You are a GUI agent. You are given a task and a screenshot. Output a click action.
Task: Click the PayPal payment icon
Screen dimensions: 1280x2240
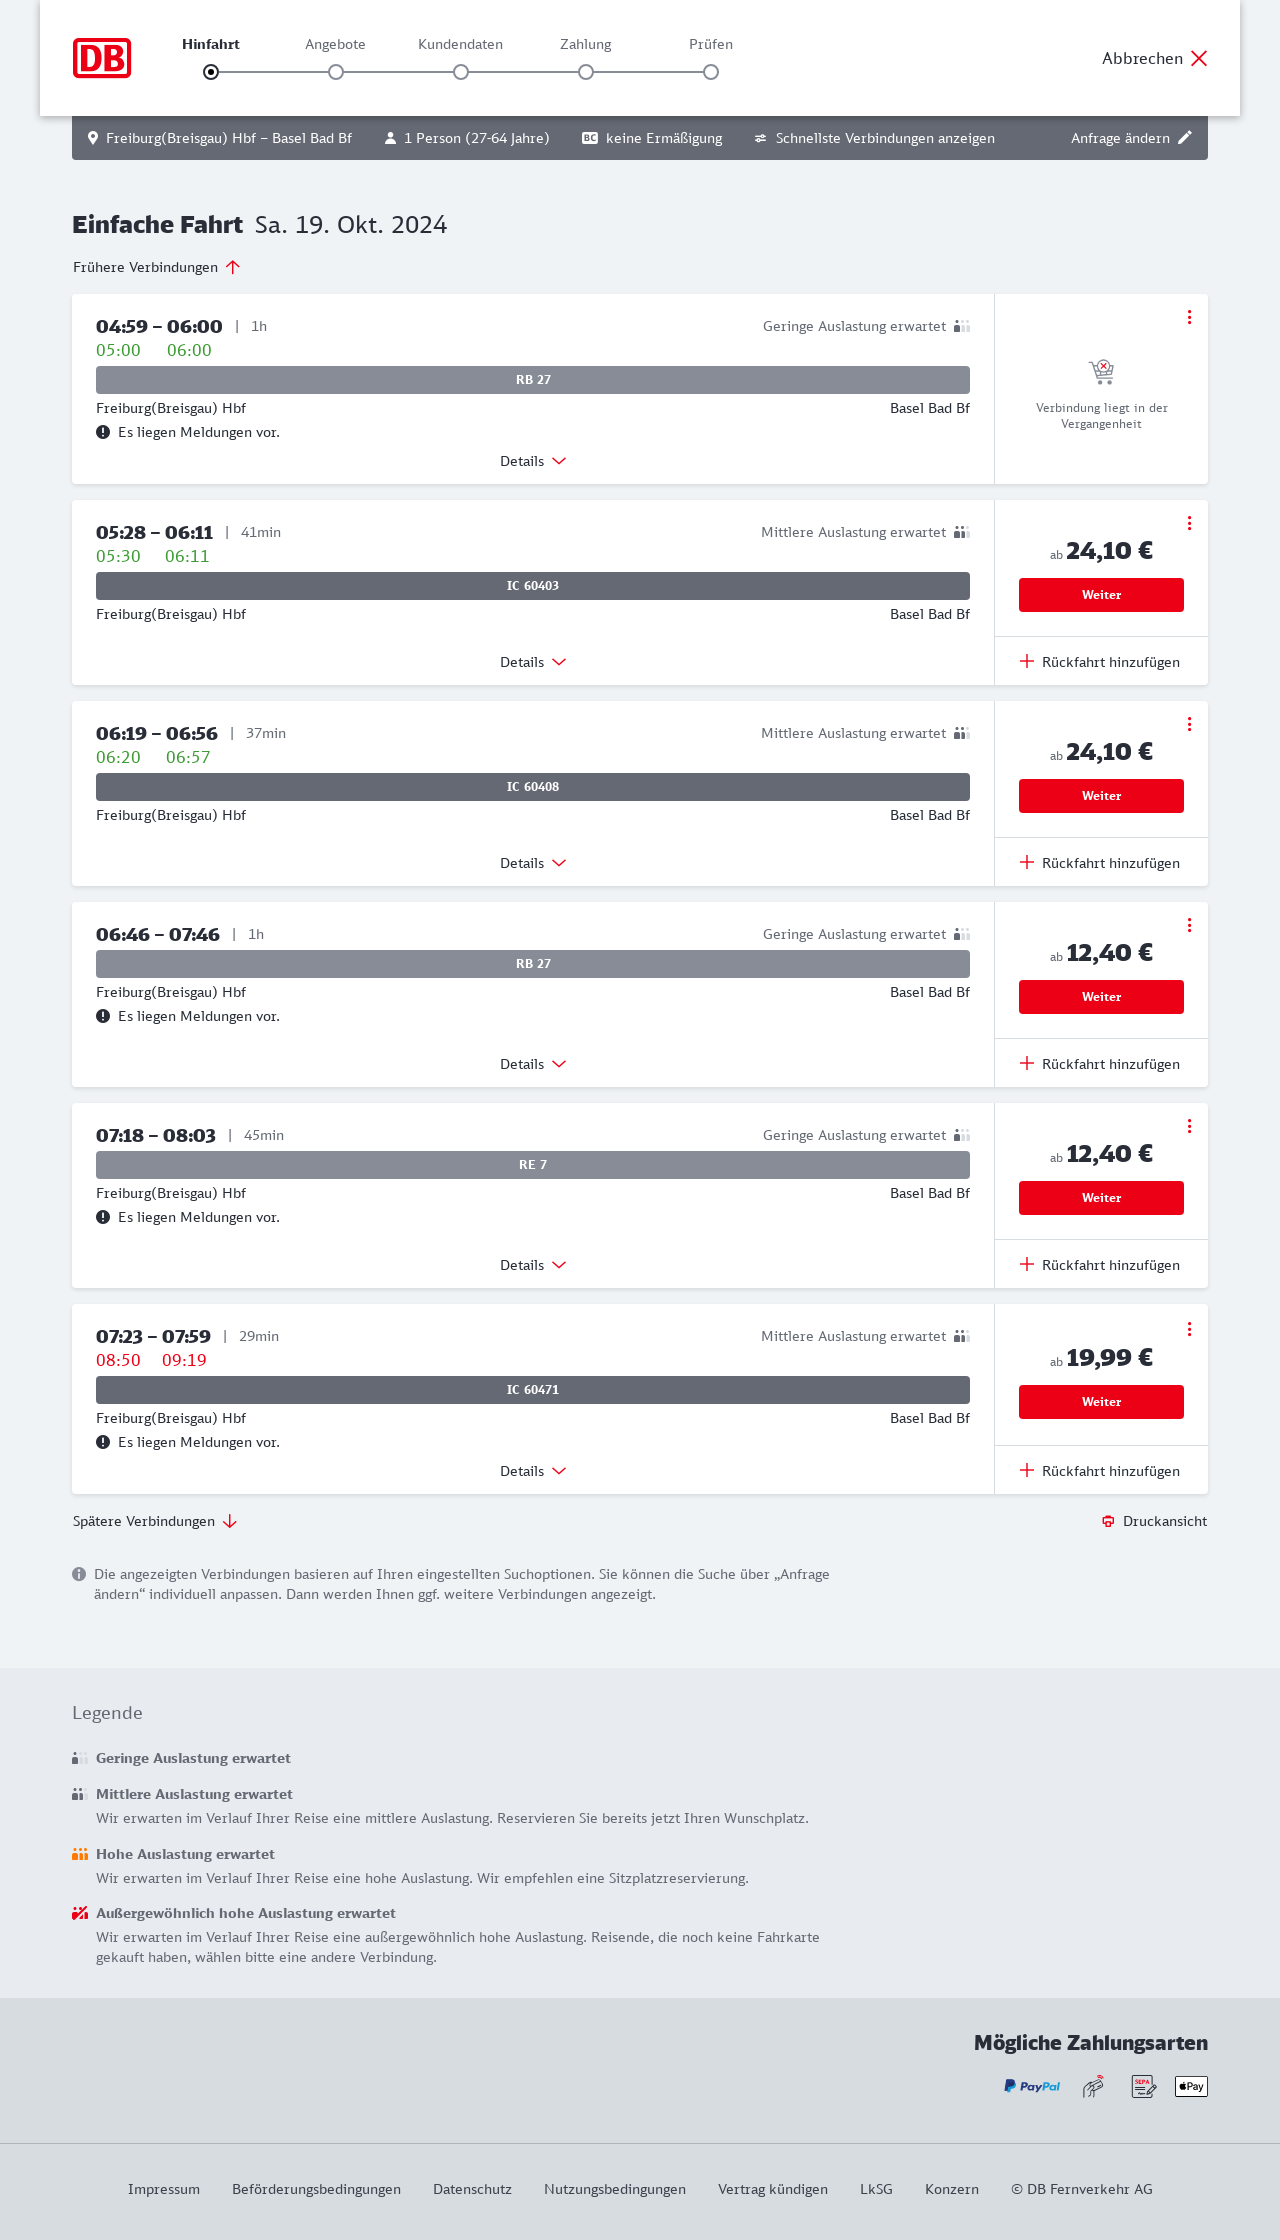click(x=1032, y=2086)
